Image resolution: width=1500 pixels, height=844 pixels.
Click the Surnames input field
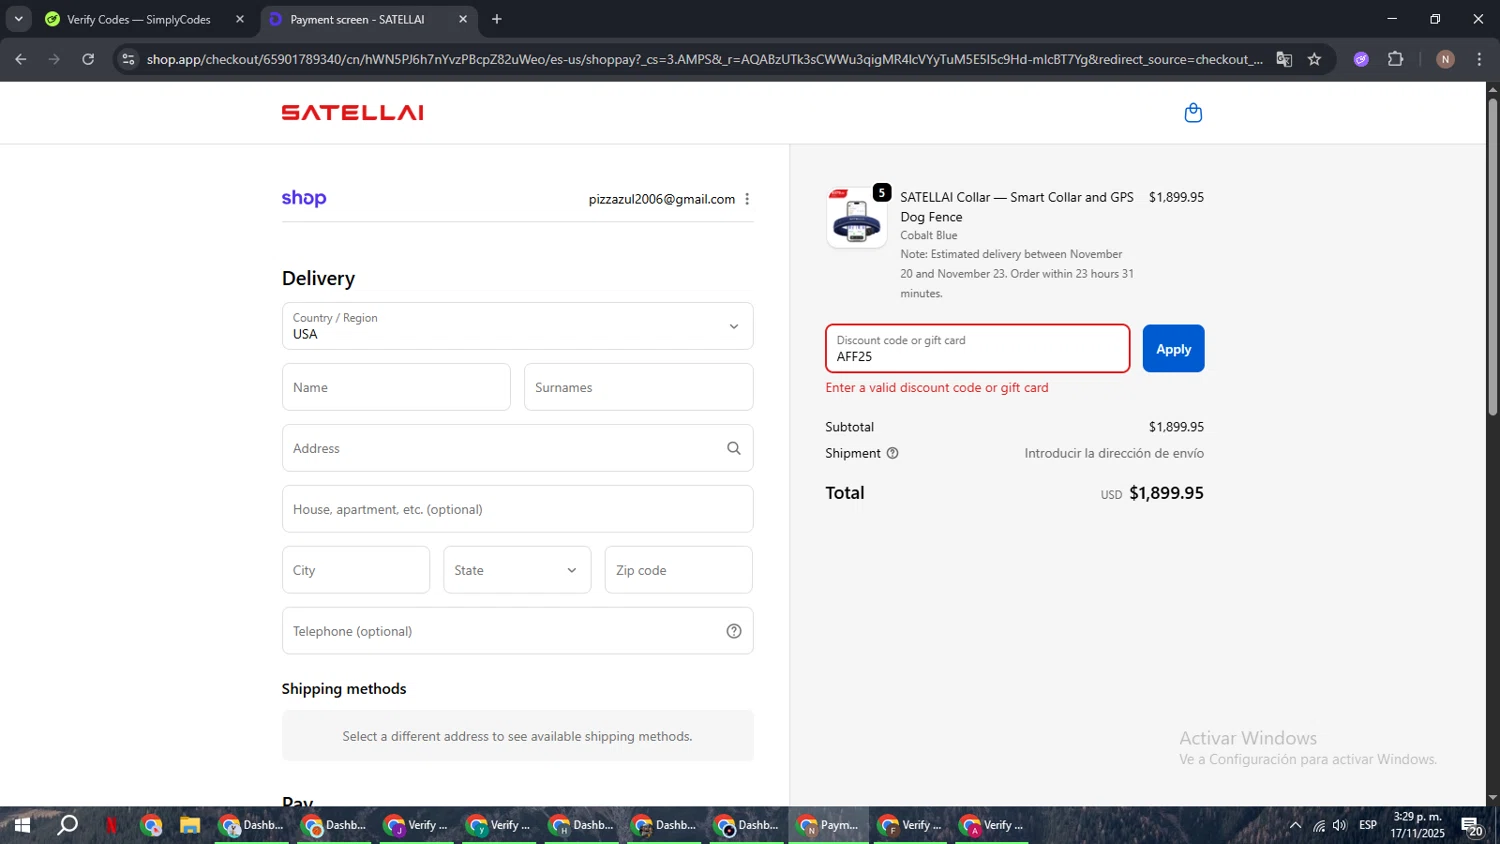[638, 387]
